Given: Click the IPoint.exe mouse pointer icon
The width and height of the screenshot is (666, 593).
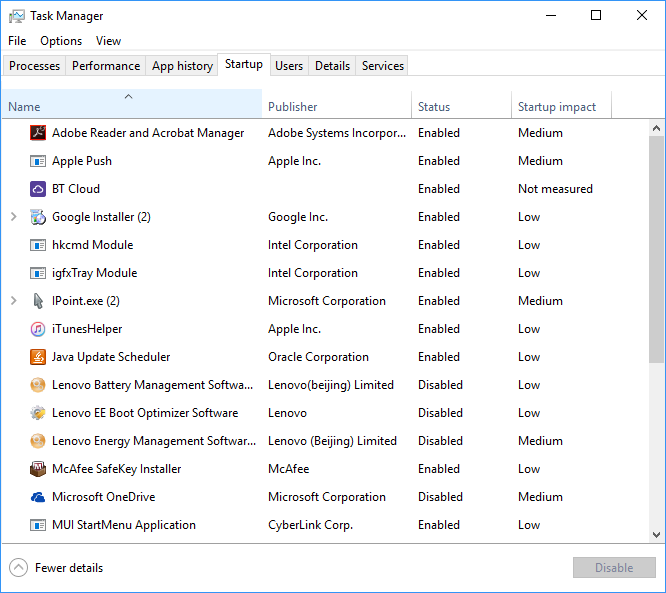Looking at the screenshot, I should (x=38, y=301).
